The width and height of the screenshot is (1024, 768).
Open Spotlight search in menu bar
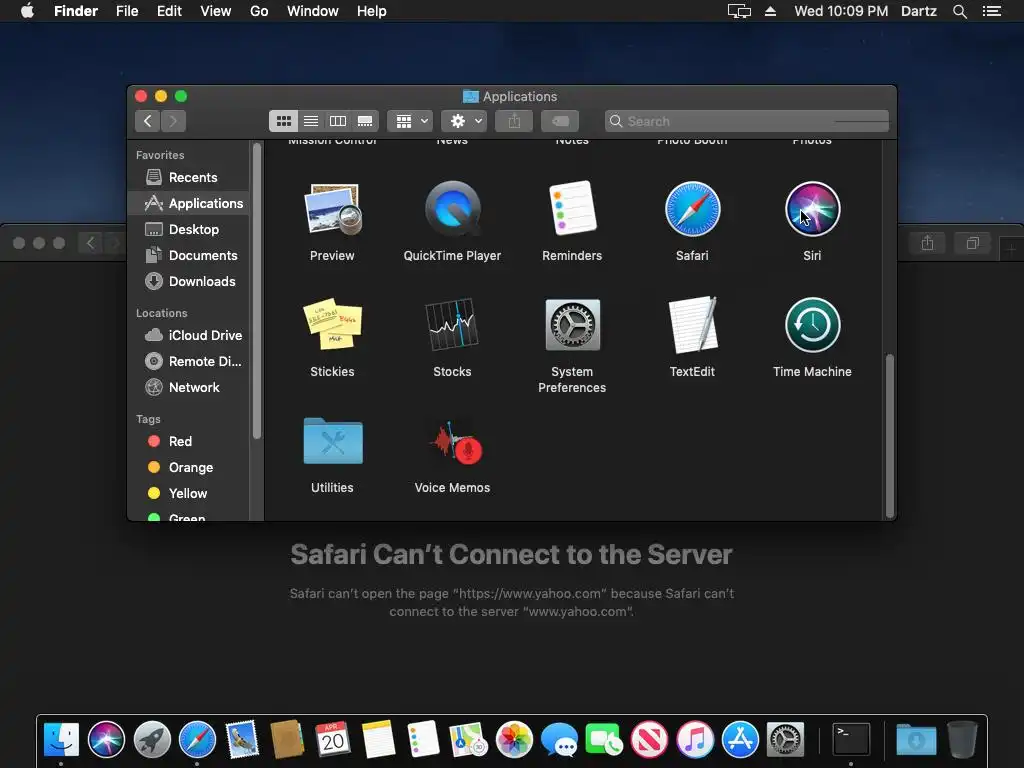[x=960, y=11]
